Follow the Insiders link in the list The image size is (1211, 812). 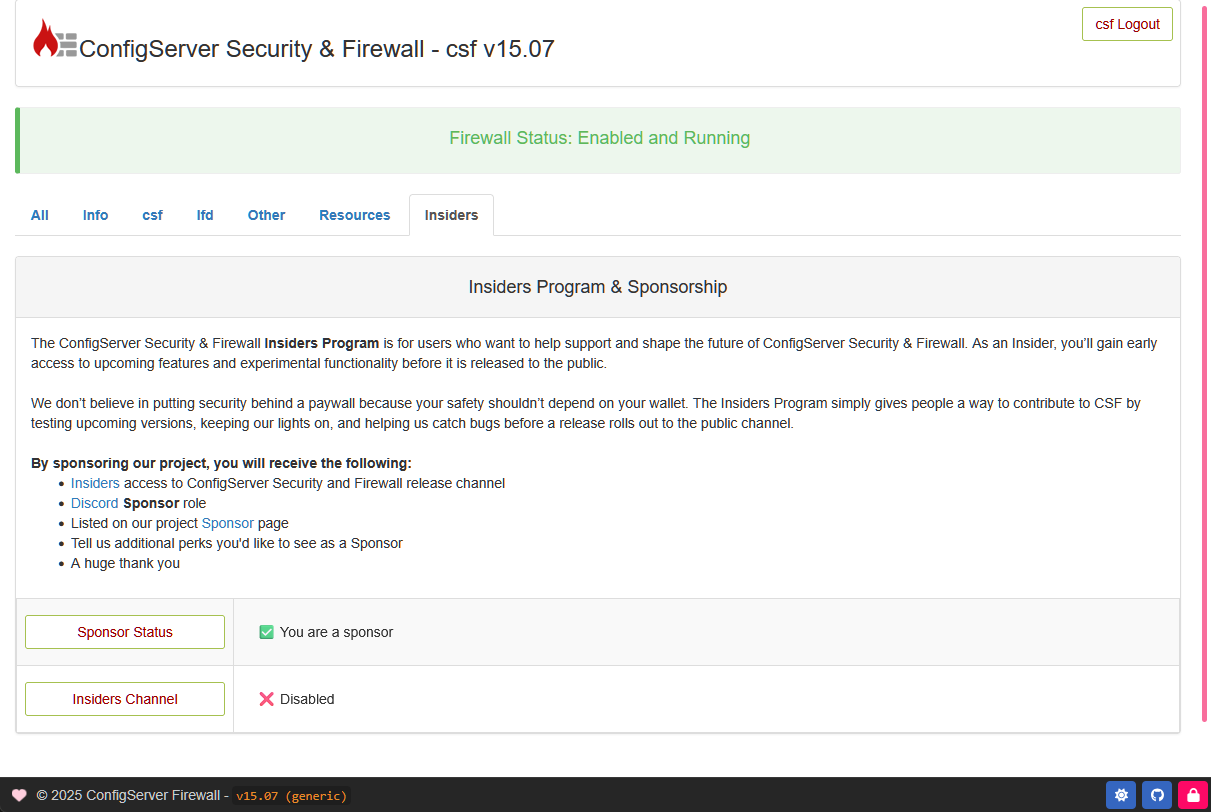(x=95, y=483)
